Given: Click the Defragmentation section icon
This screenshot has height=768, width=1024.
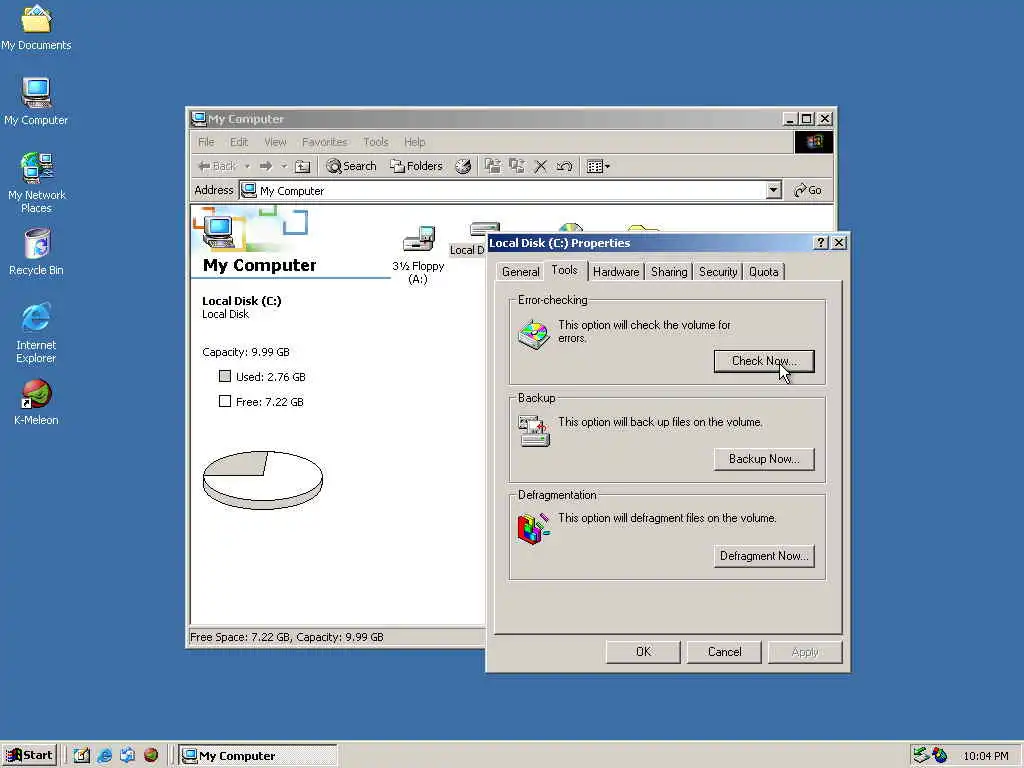Looking at the screenshot, I should coord(534,528).
